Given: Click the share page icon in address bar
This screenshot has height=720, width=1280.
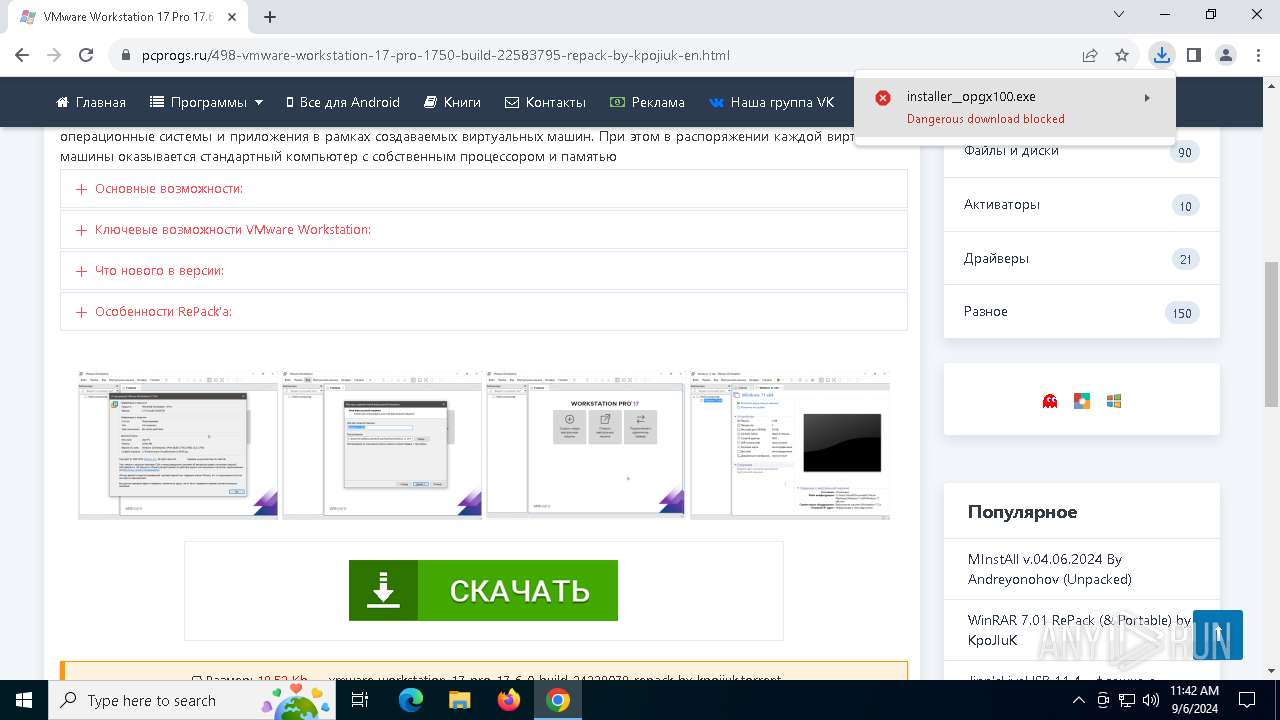Looking at the screenshot, I should pos(1090,55).
